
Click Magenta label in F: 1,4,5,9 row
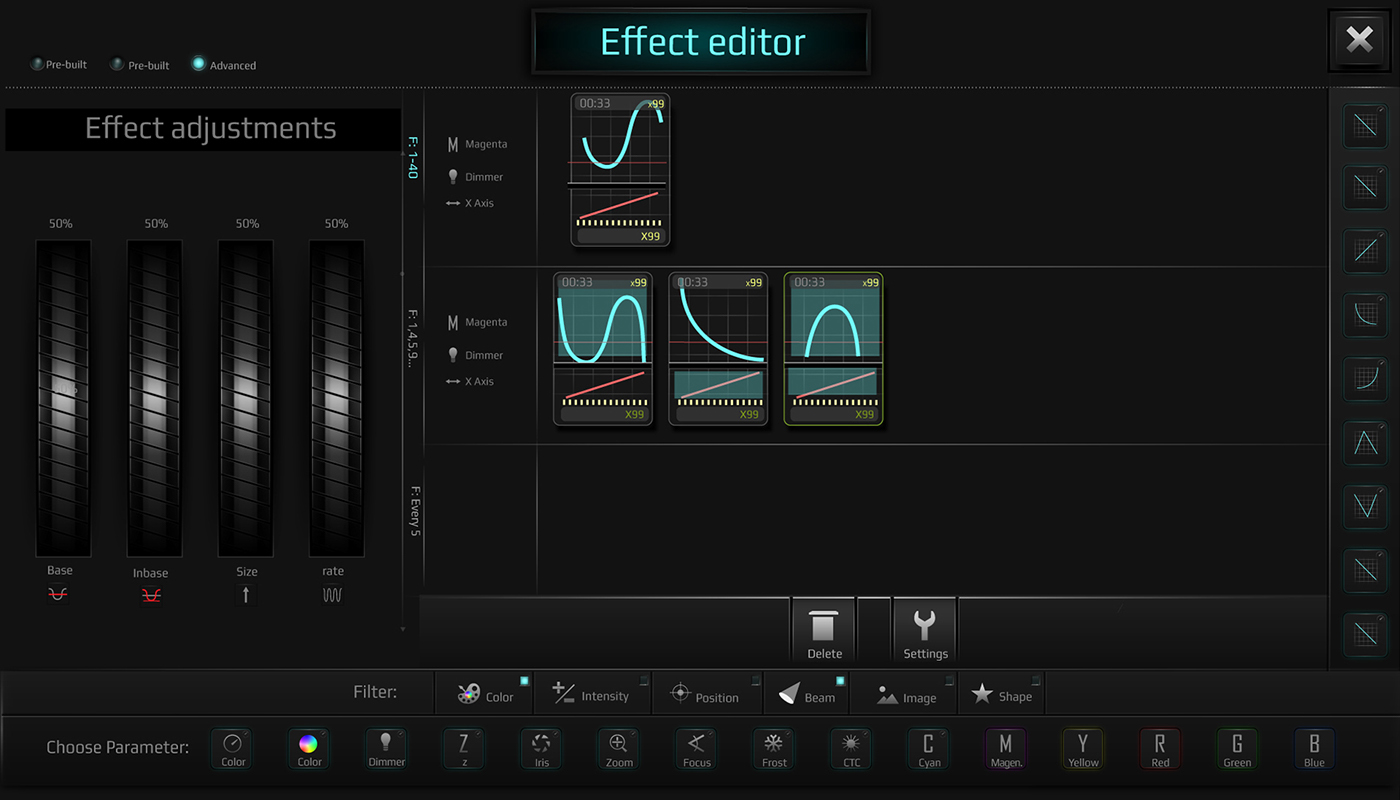tap(486, 322)
